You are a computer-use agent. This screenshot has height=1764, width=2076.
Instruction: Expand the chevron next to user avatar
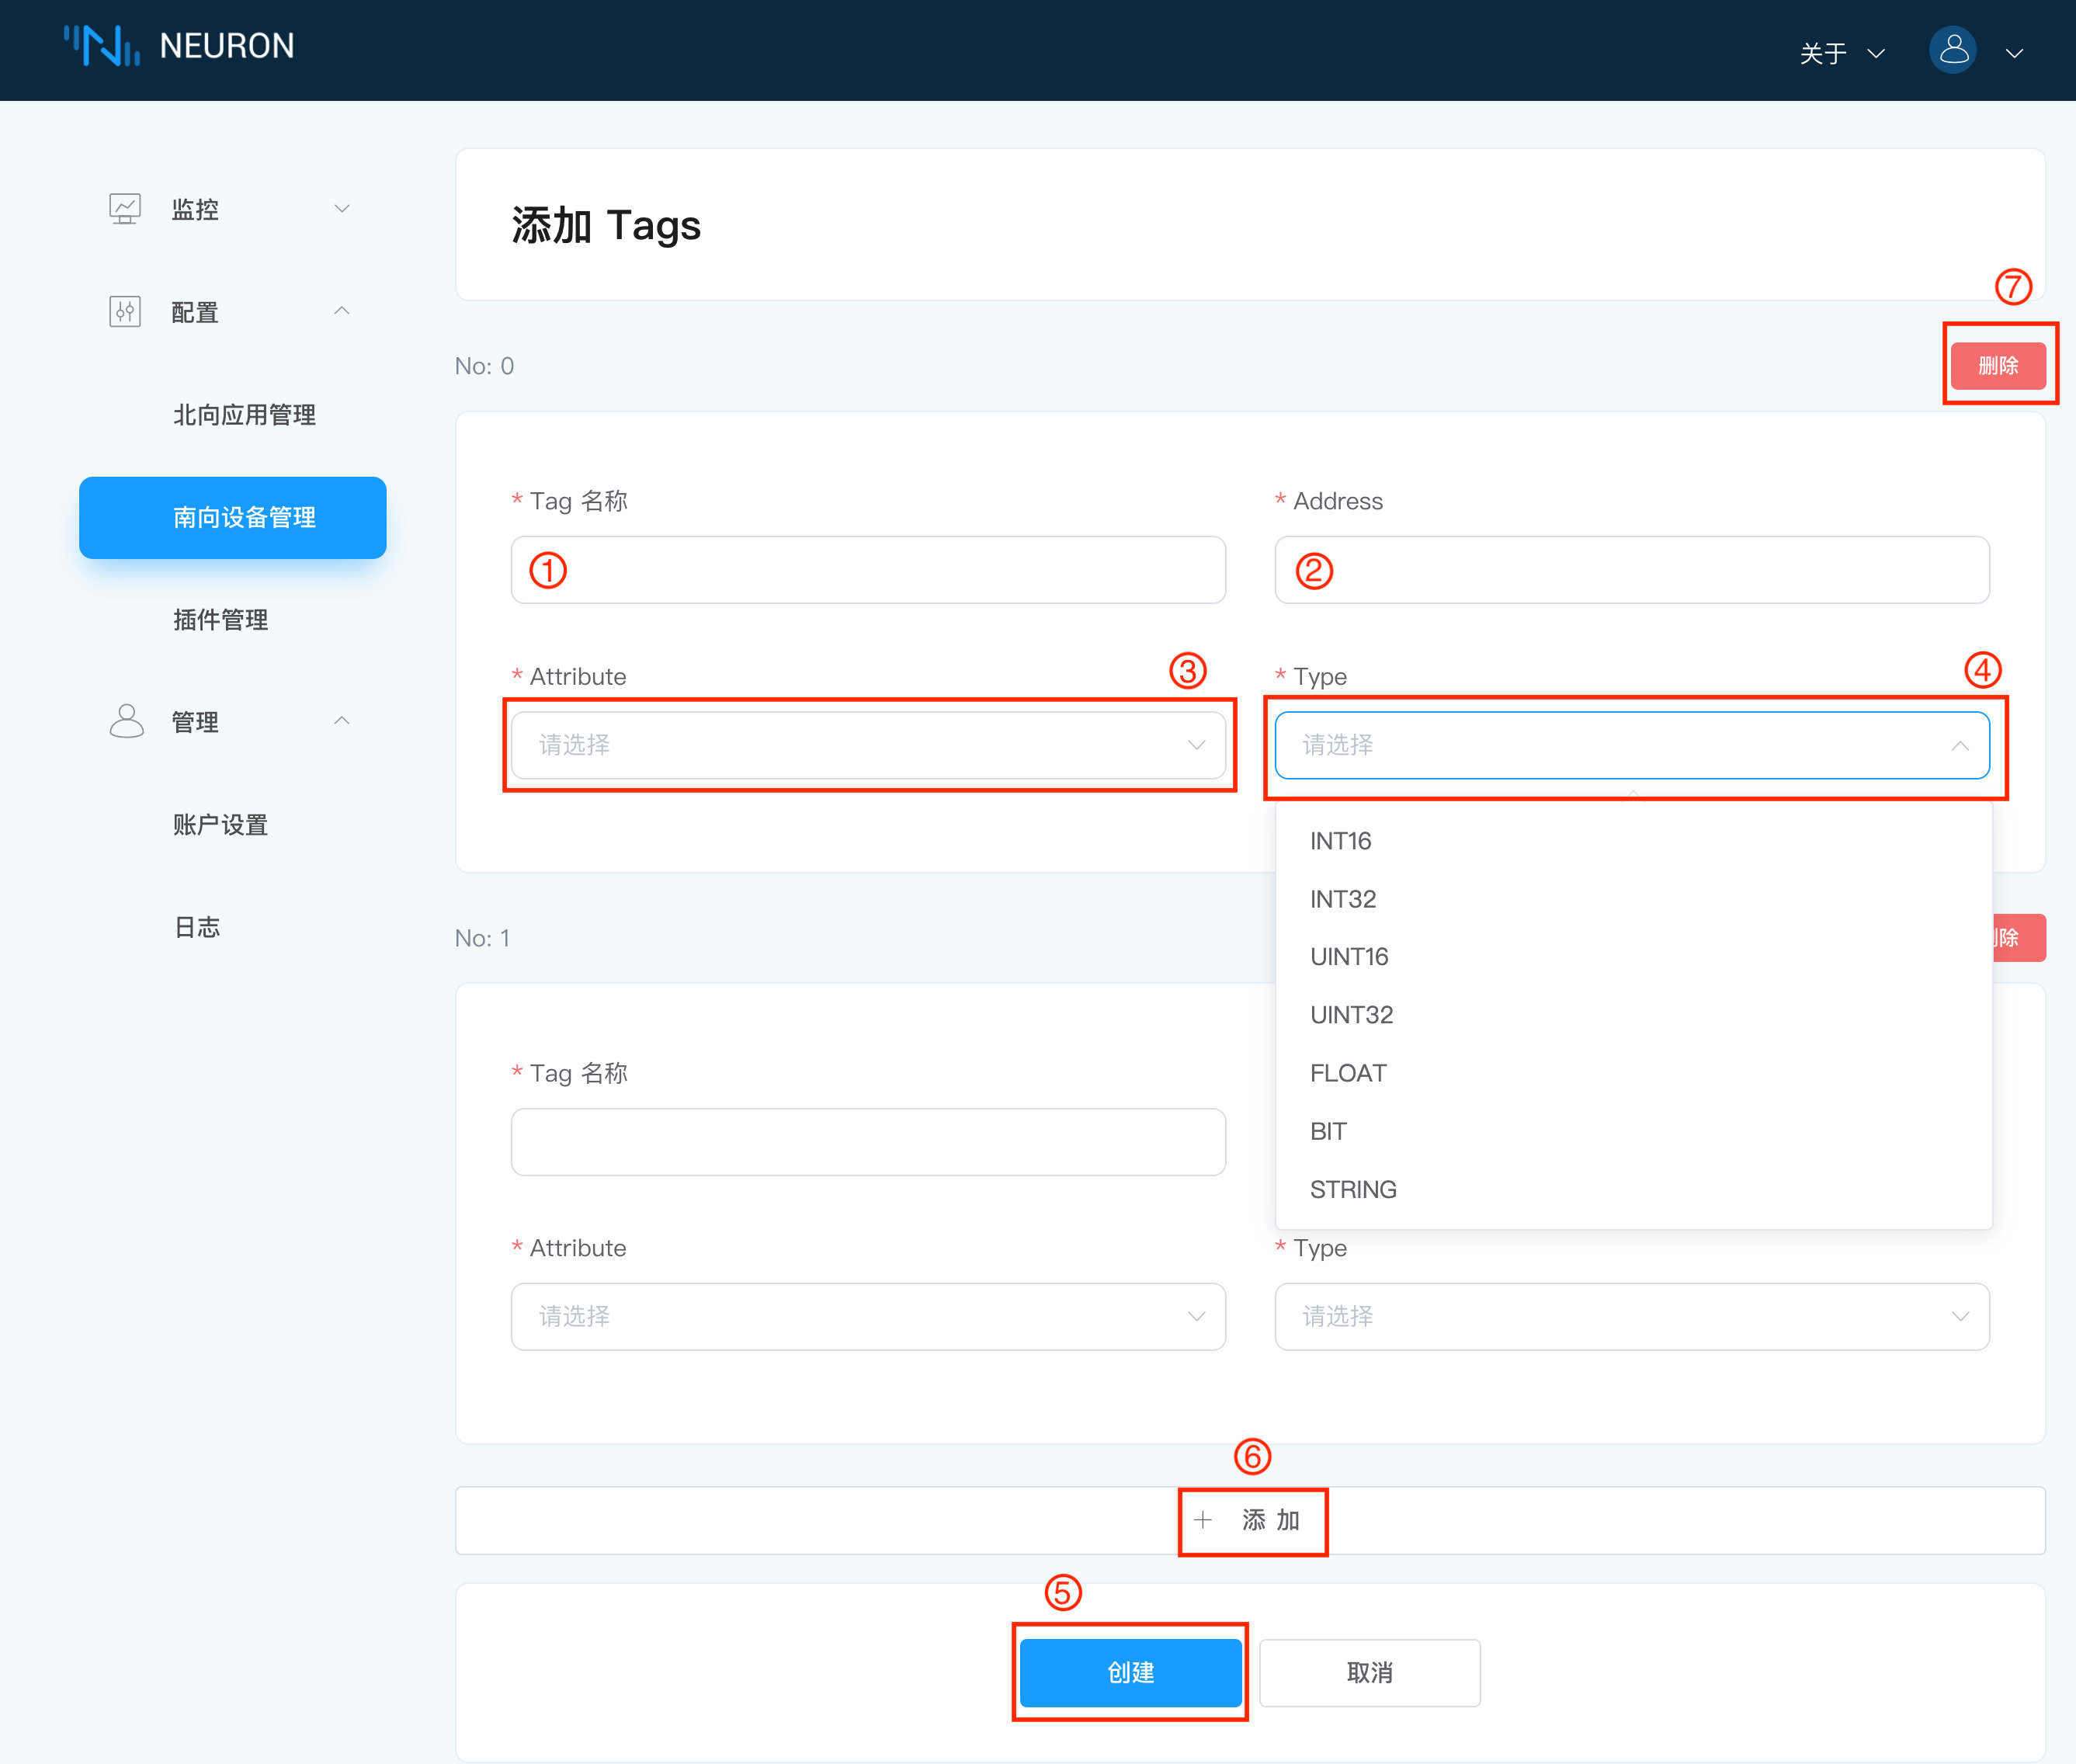click(x=2015, y=53)
